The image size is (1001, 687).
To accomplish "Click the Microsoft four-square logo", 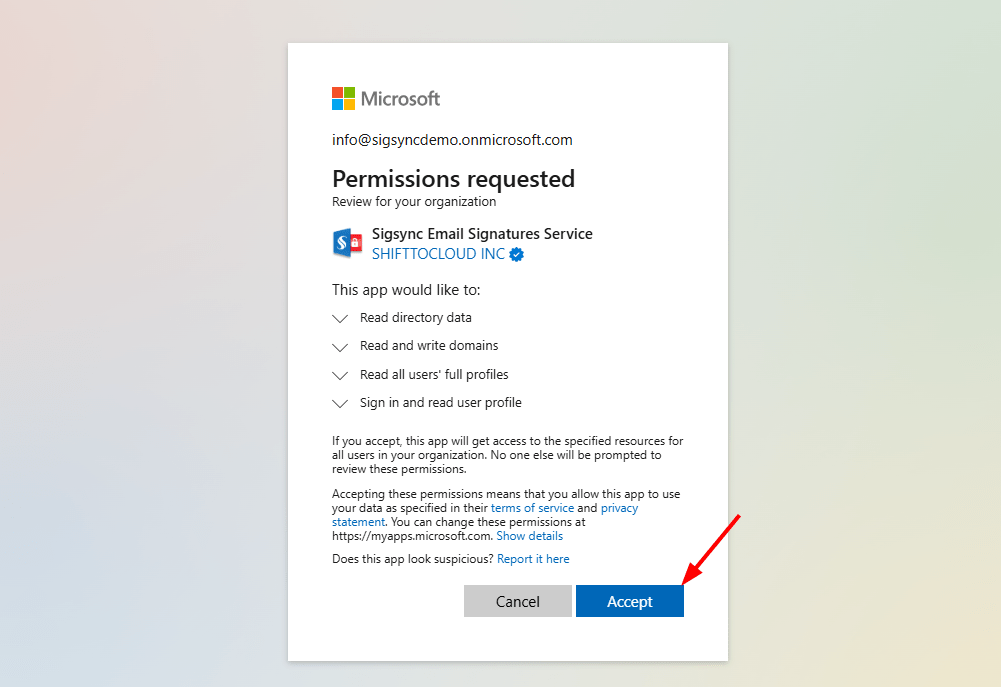I will tap(344, 98).
